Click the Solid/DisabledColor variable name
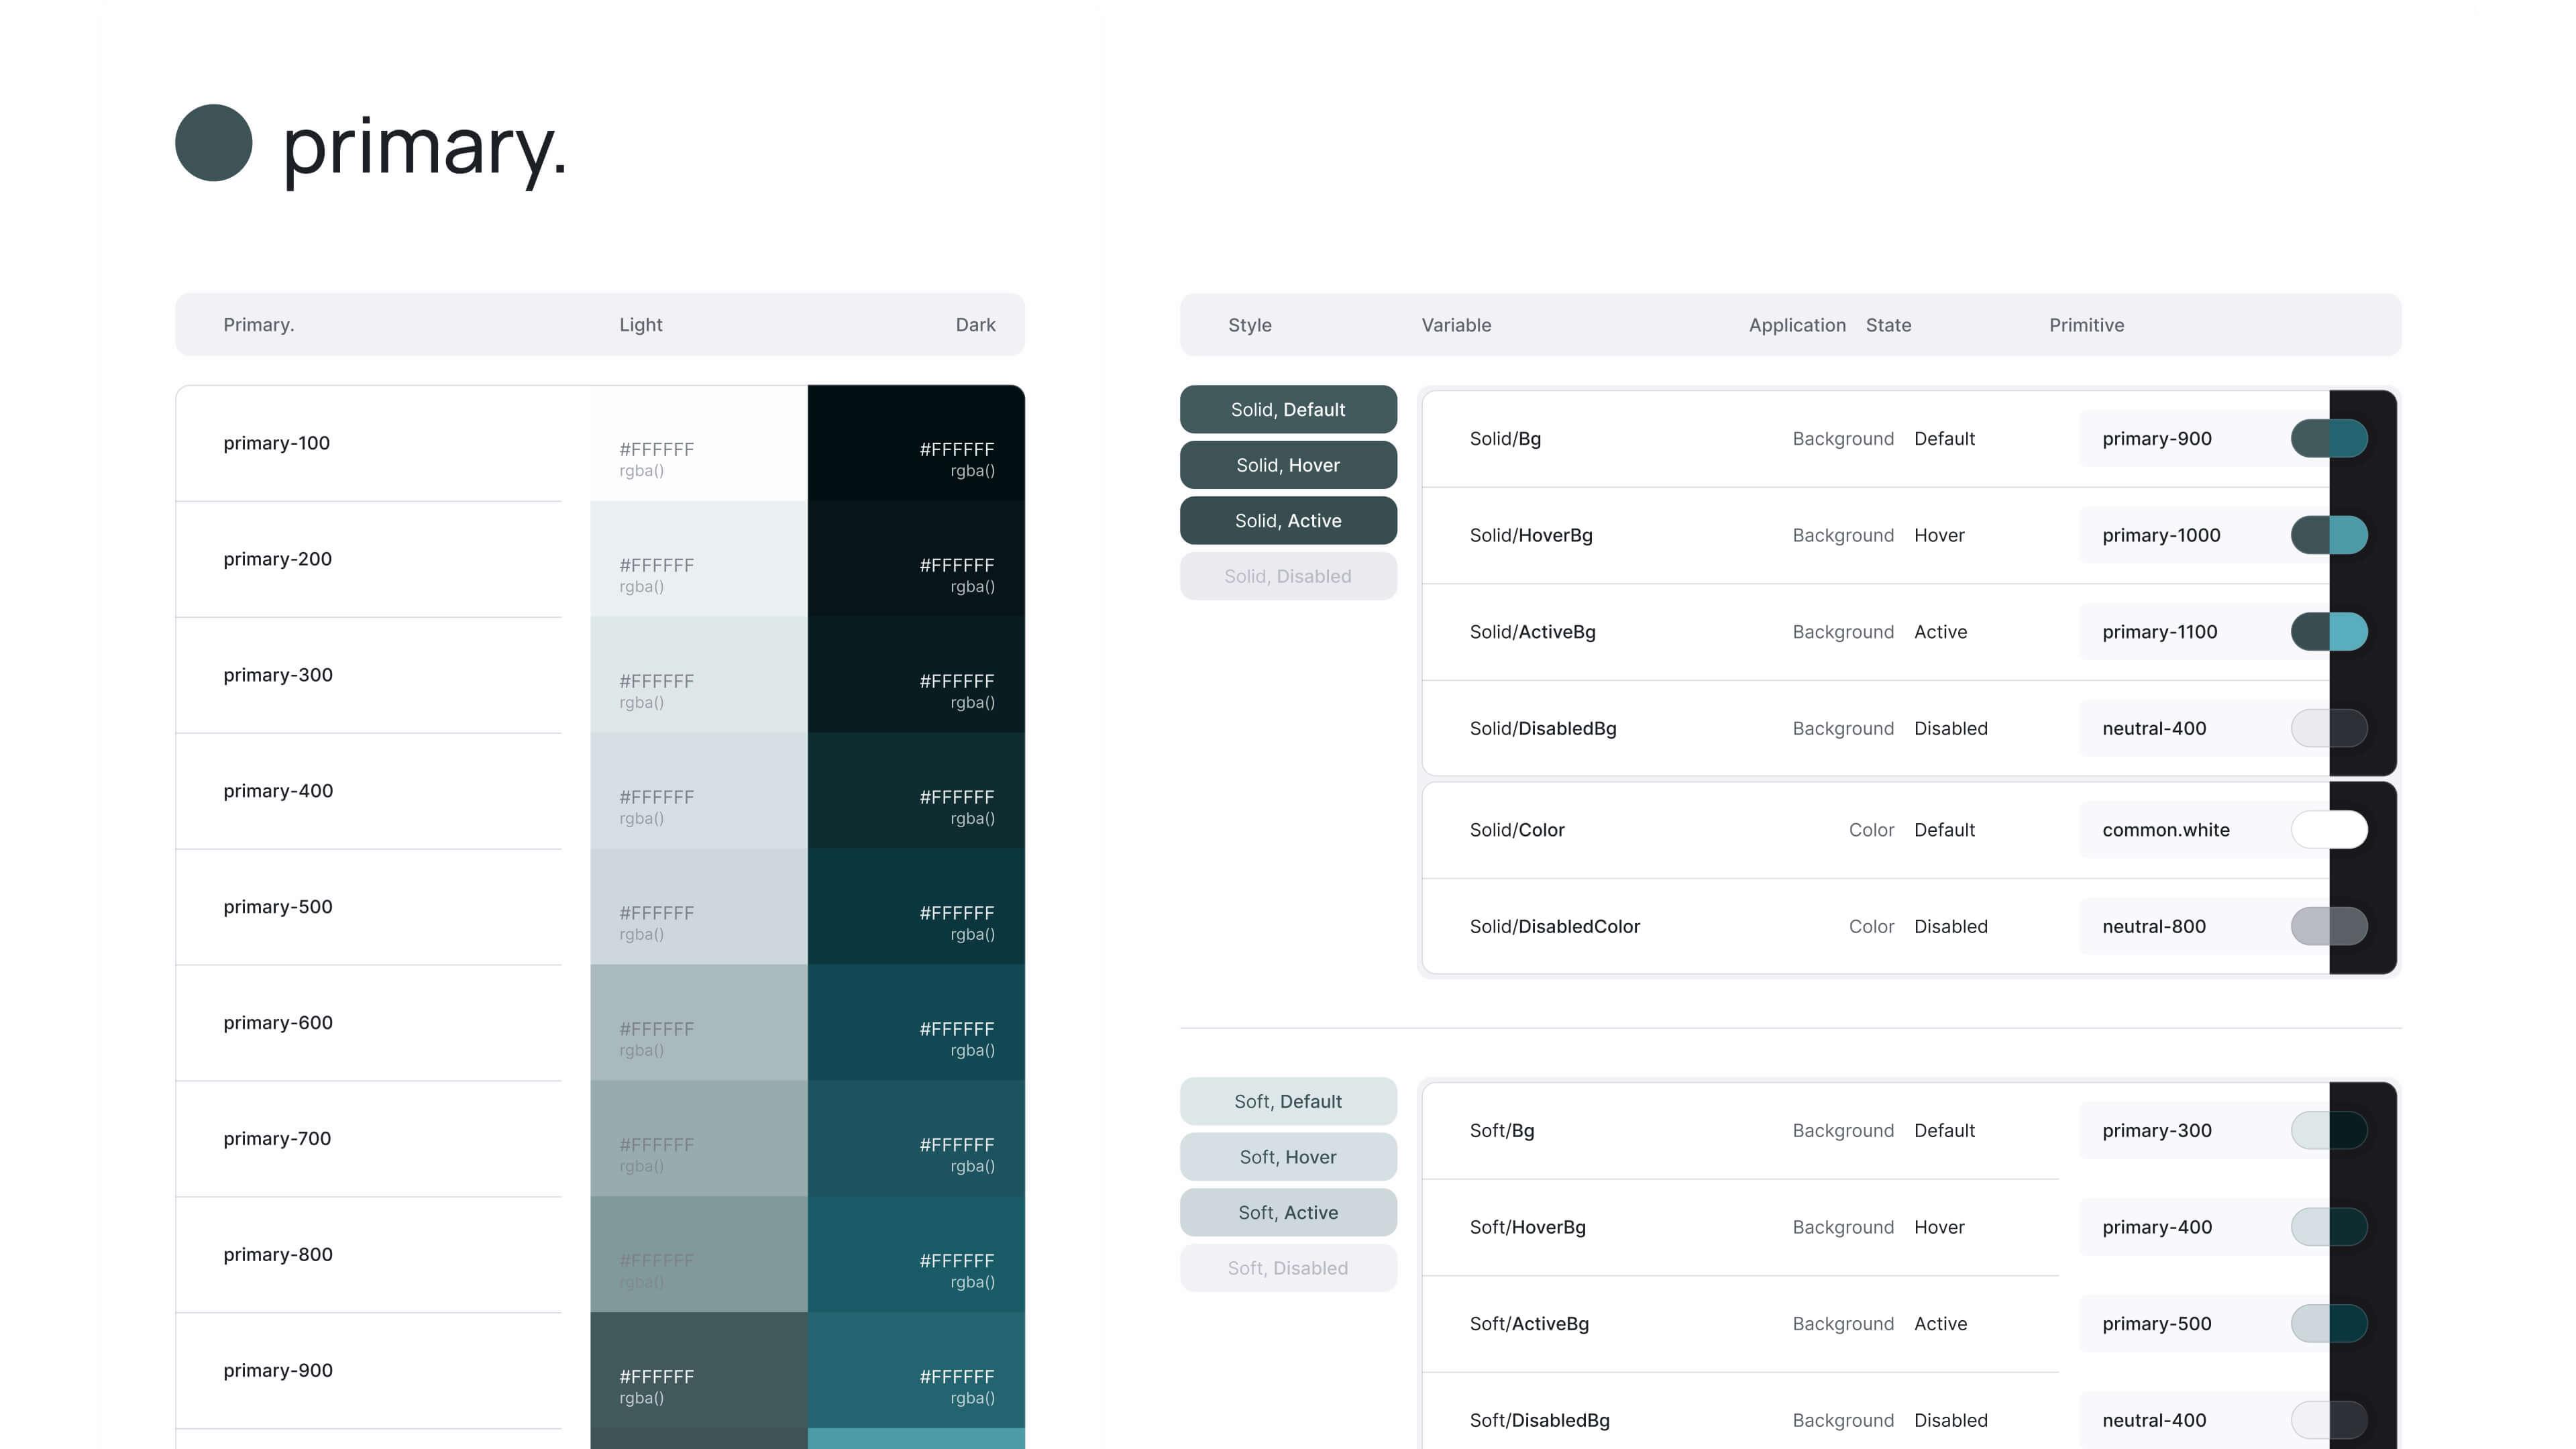2576x1449 pixels. [x=1555, y=926]
